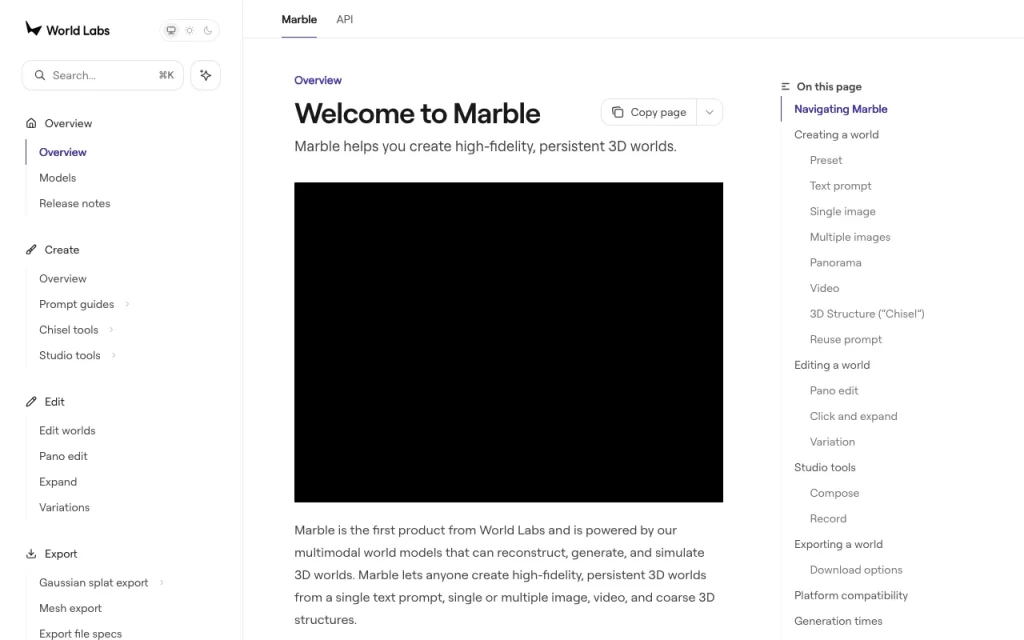Click the copy icon in Copy page button
The image size is (1024, 640).
(617, 112)
